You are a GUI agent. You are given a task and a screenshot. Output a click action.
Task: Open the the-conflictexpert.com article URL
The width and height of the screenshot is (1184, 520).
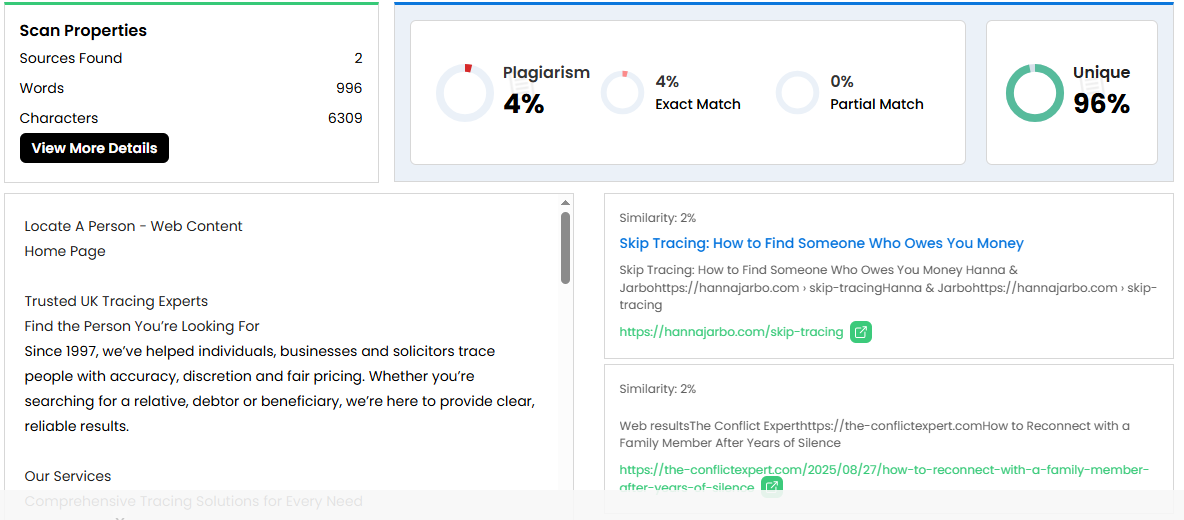coord(884,470)
